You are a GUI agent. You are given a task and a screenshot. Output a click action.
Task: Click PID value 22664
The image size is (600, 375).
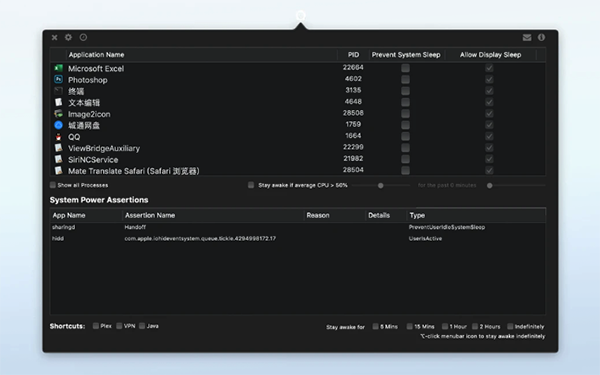coord(353,67)
